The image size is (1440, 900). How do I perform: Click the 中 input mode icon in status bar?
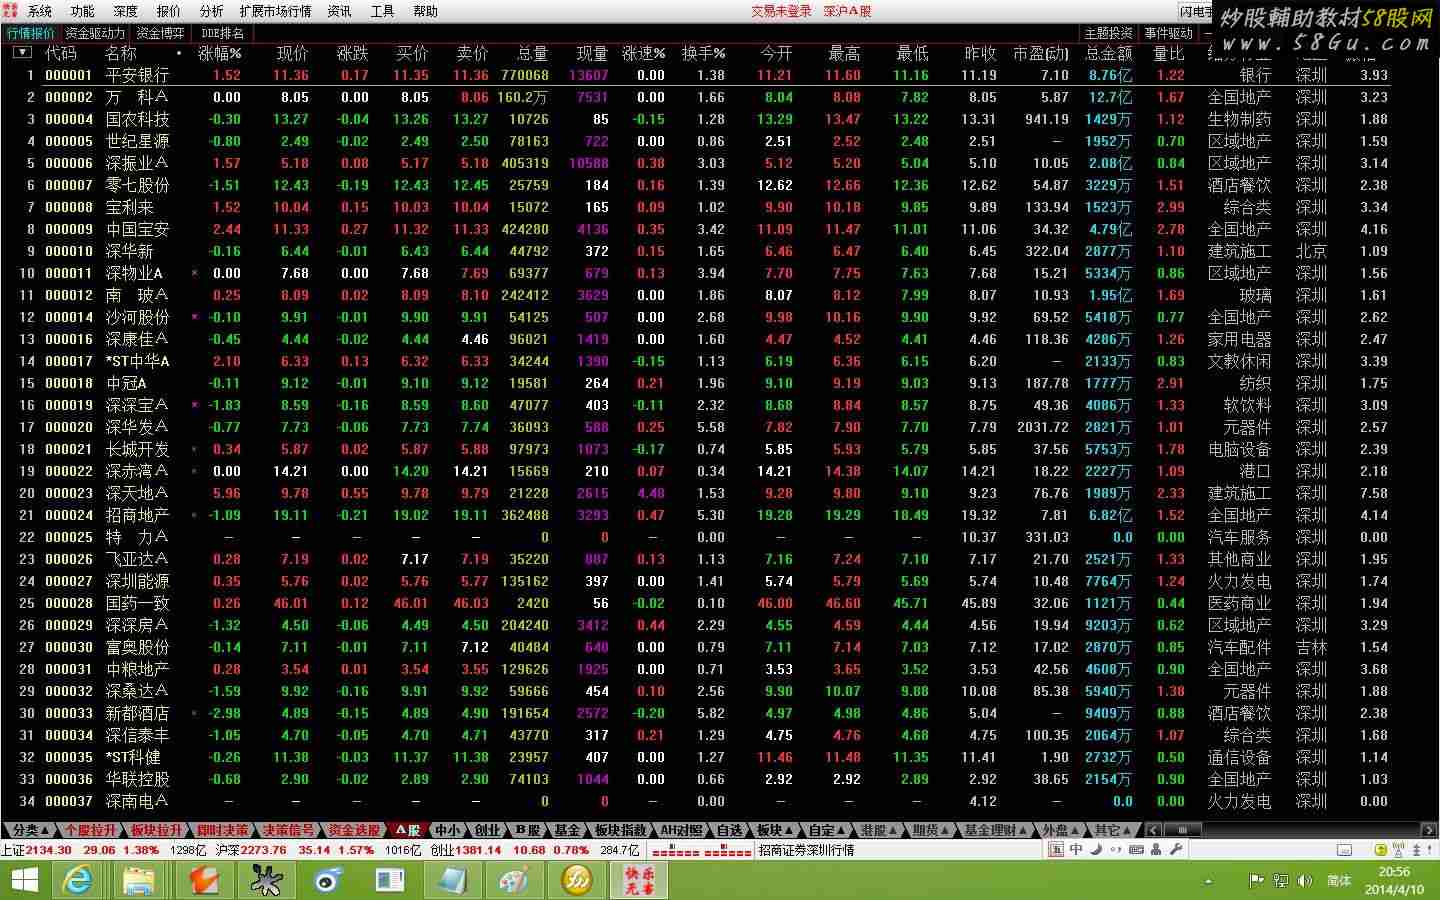pyautogui.click(x=1076, y=850)
